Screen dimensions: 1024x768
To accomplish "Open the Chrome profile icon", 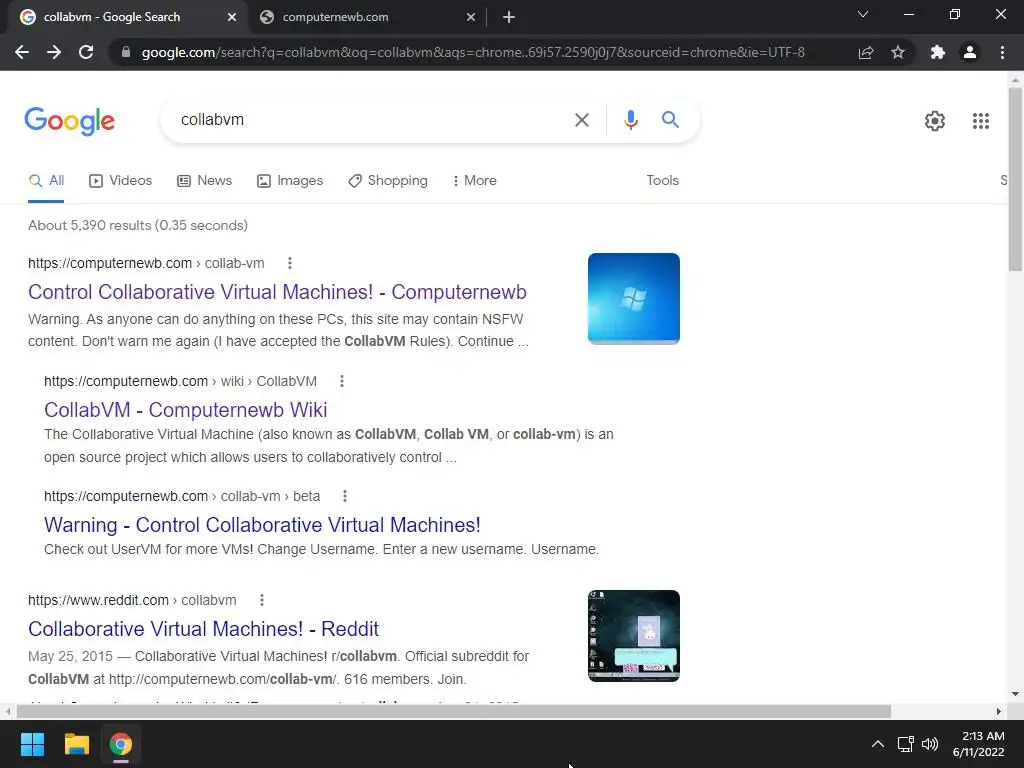I will point(970,52).
